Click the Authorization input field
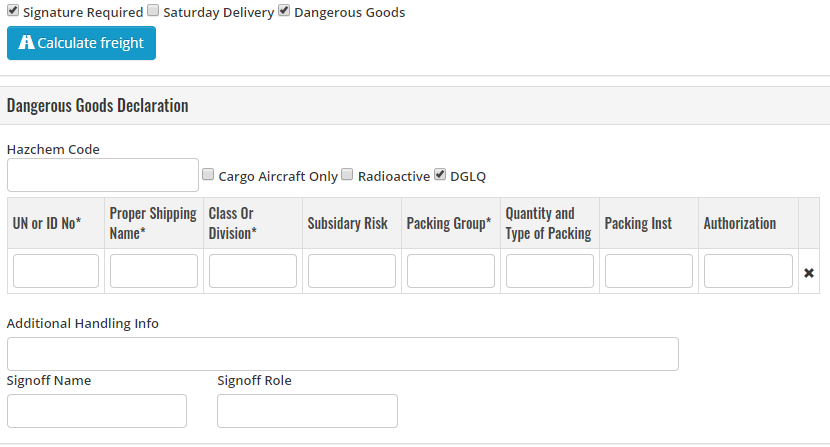Screen dimensions: 830x447 (x=748, y=271)
